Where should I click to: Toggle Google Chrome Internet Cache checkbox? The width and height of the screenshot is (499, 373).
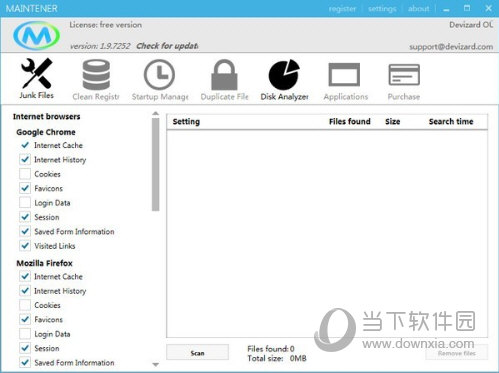[25, 145]
